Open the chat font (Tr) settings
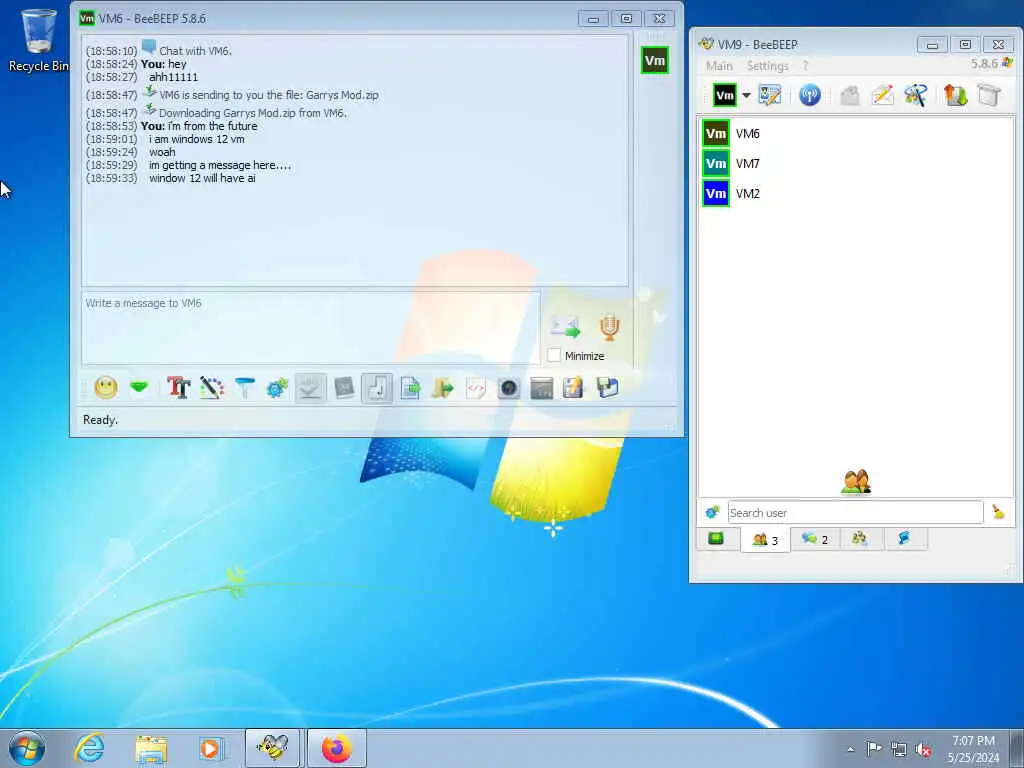Viewport: 1024px width, 768px height. (x=178, y=388)
